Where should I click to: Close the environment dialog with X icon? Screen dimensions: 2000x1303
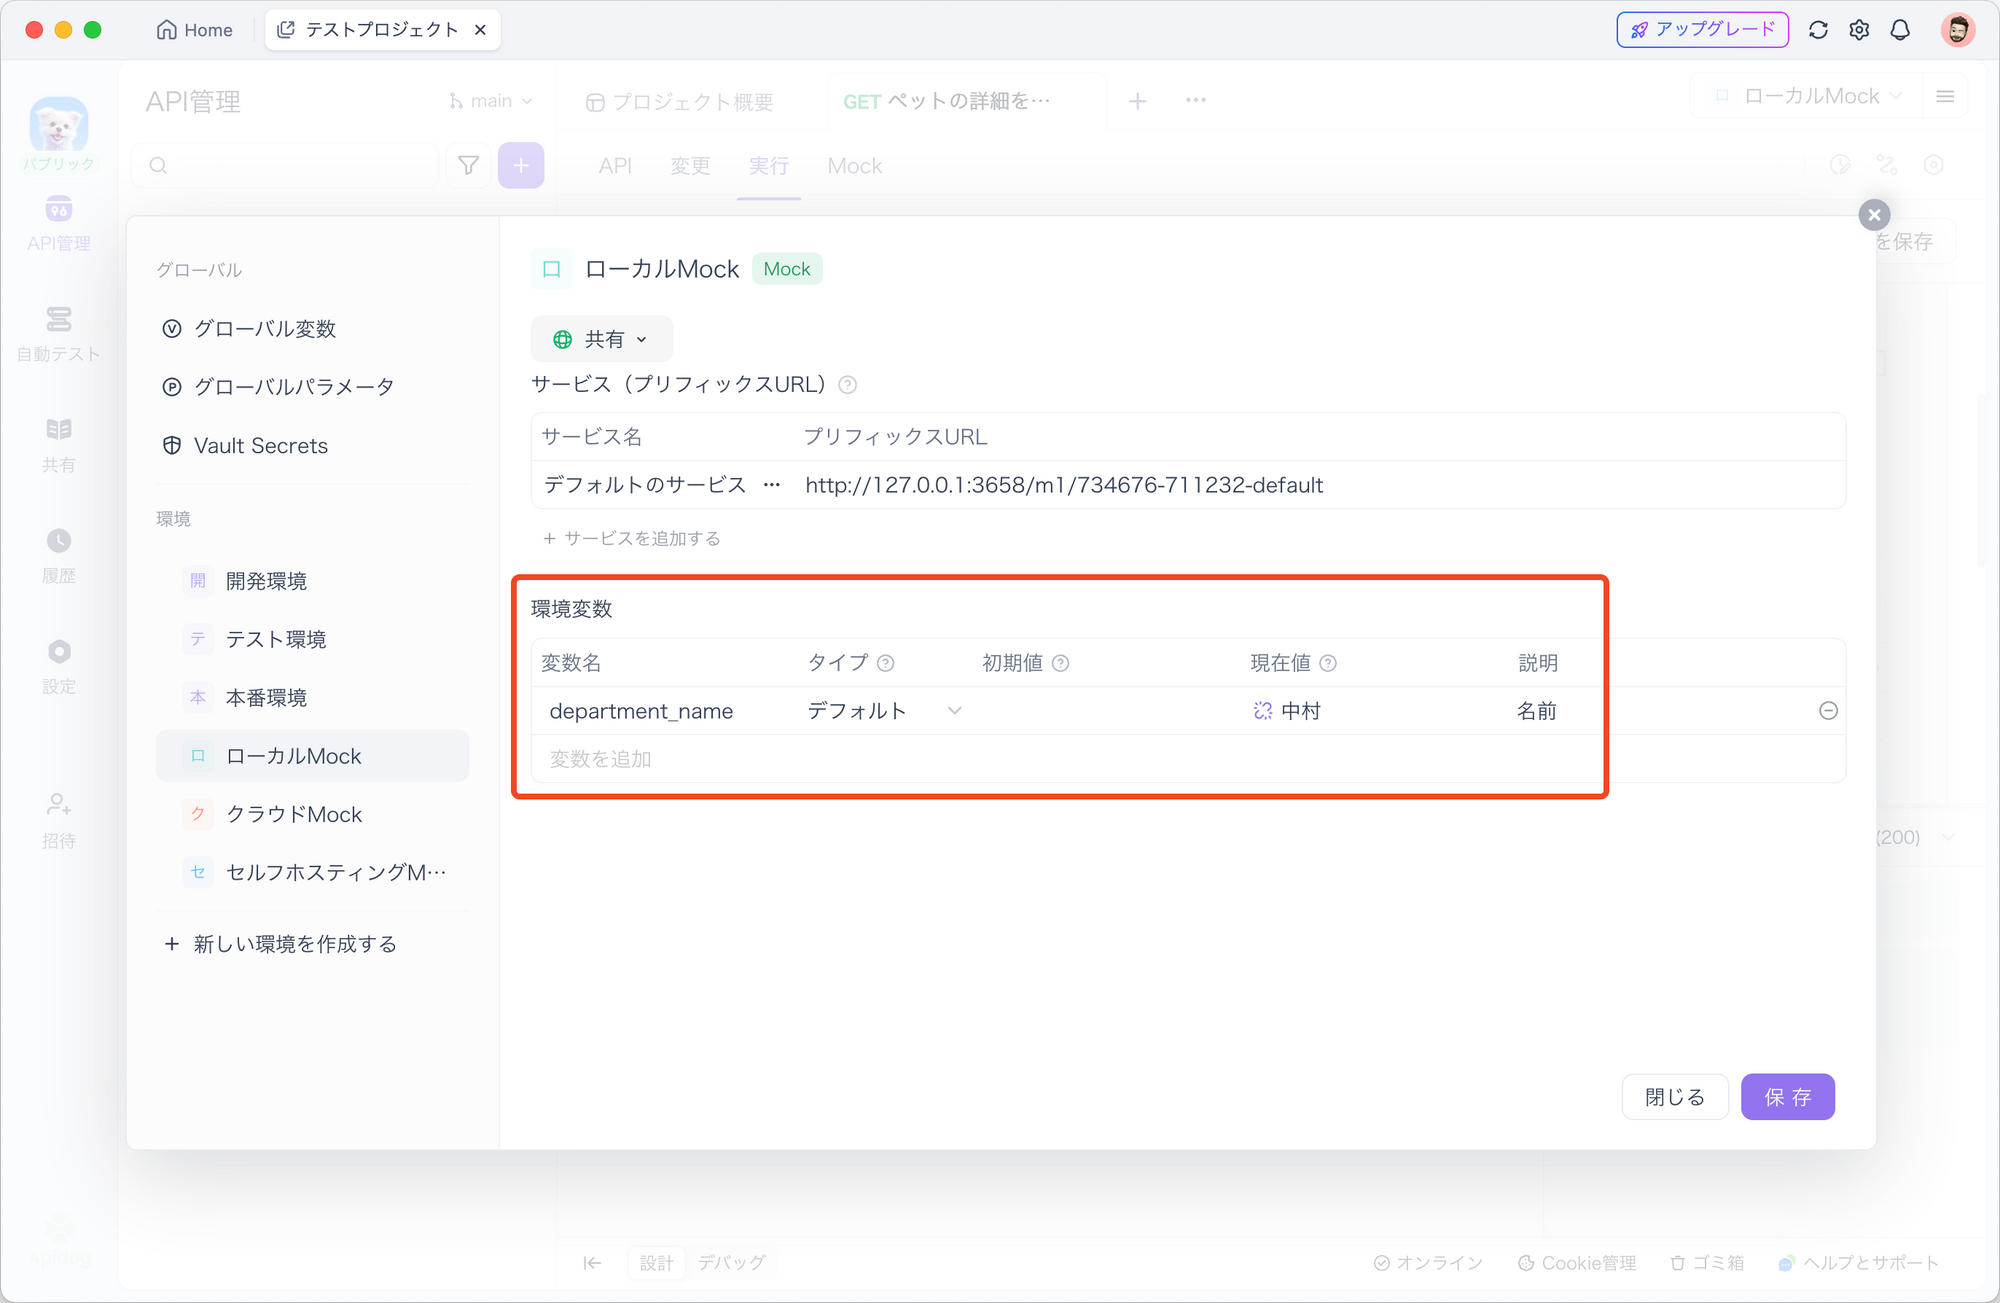1874,214
